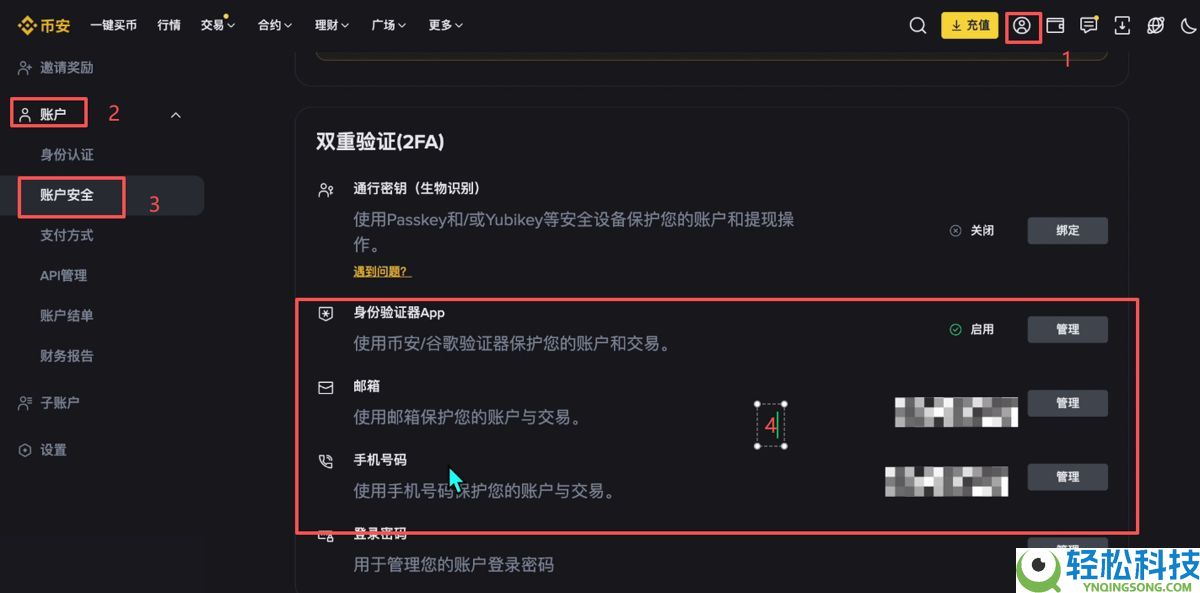Open the profile avatar icon
Image resolution: width=1200 pixels, height=593 pixels.
point(1021,27)
